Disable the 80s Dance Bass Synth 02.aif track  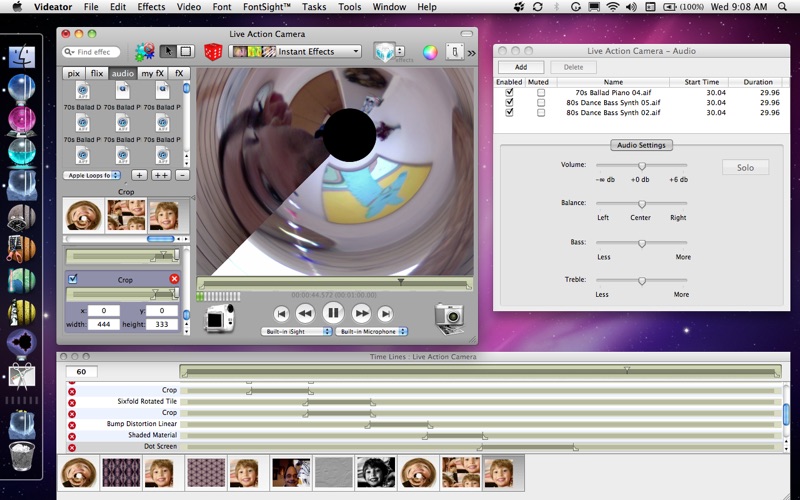point(509,113)
